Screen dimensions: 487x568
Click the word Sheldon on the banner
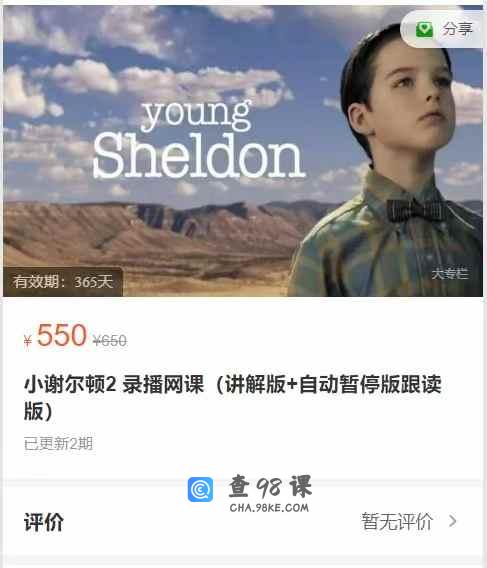198,156
